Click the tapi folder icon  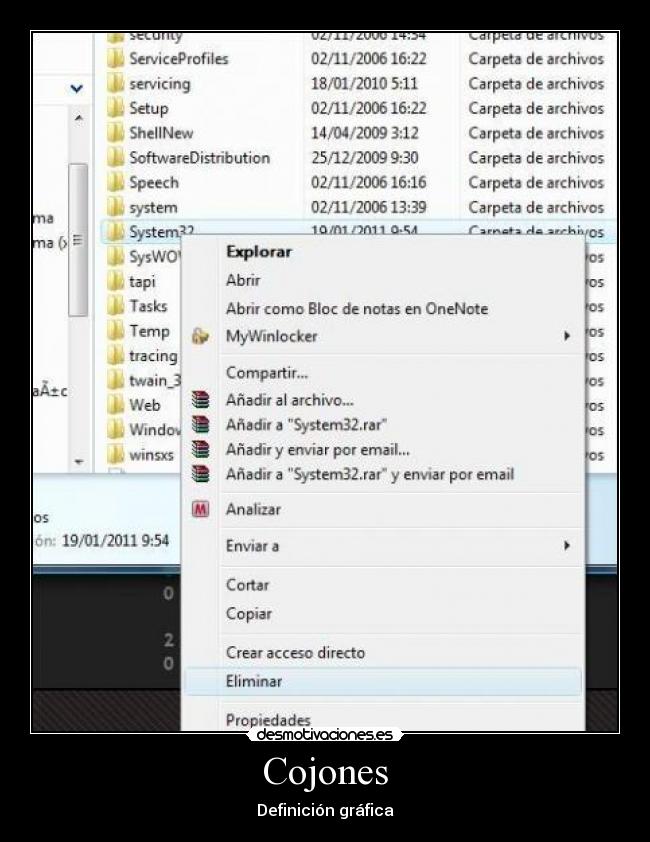tap(115, 281)
